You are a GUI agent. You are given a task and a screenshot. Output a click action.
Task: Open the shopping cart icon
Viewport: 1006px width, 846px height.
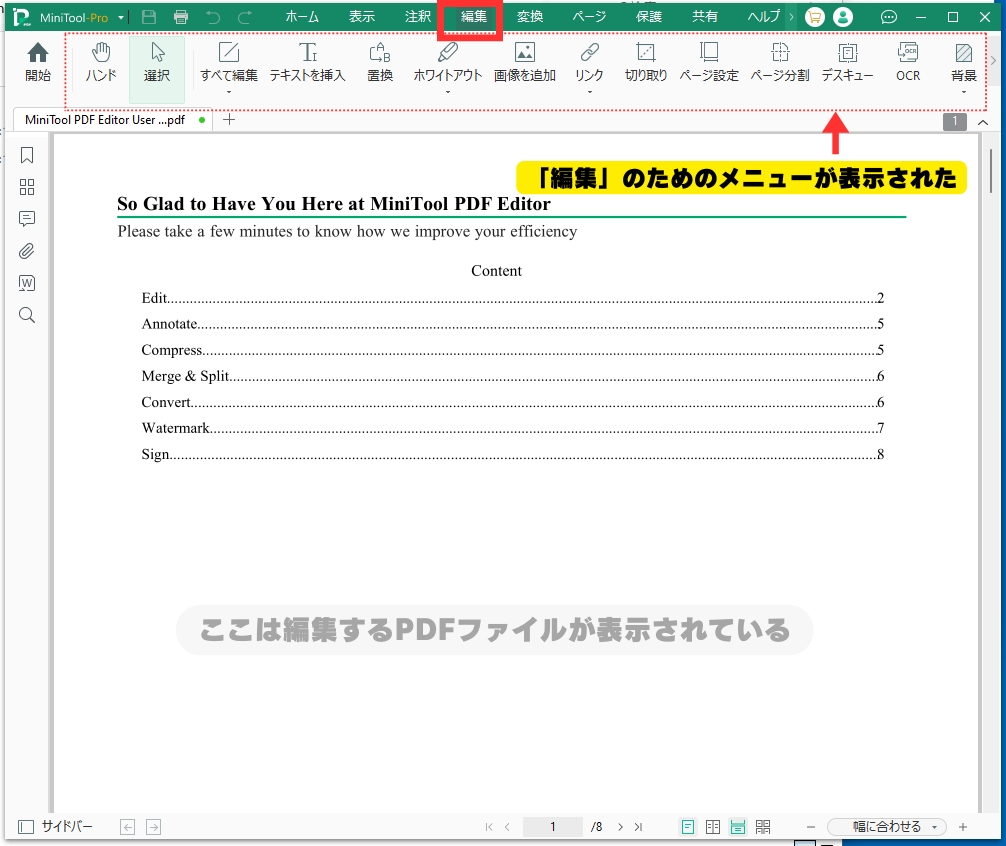[815, 17]
